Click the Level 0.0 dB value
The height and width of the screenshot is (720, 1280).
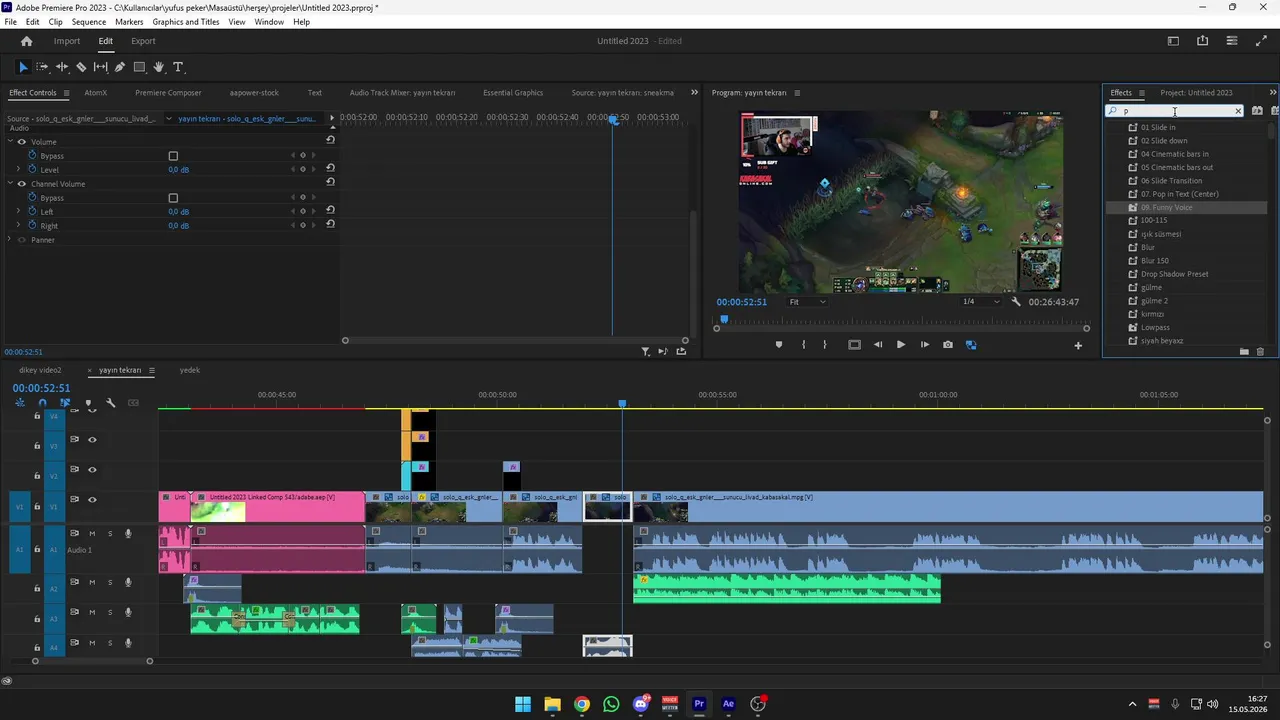179,170
